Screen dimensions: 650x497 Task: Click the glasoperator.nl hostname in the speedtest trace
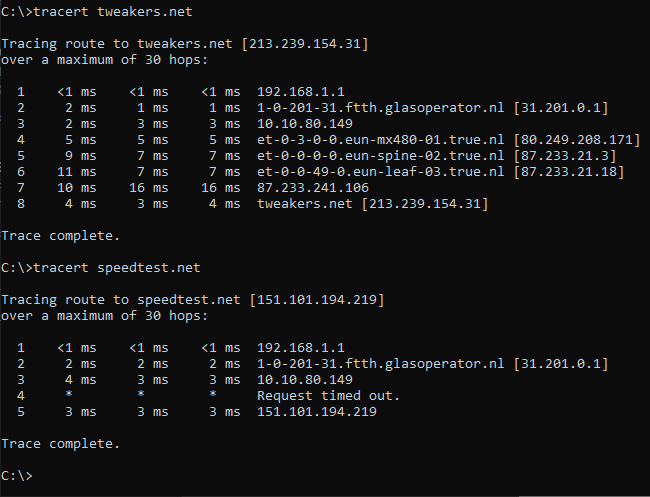coord(381,364)
